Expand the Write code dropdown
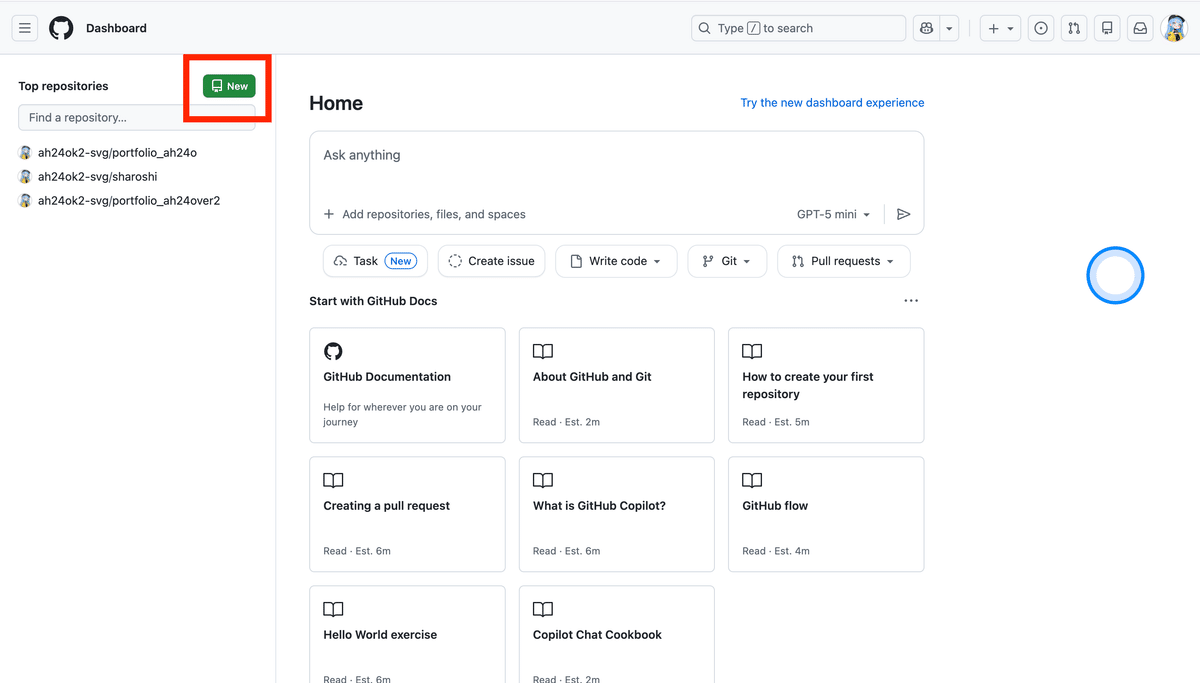 616,261
